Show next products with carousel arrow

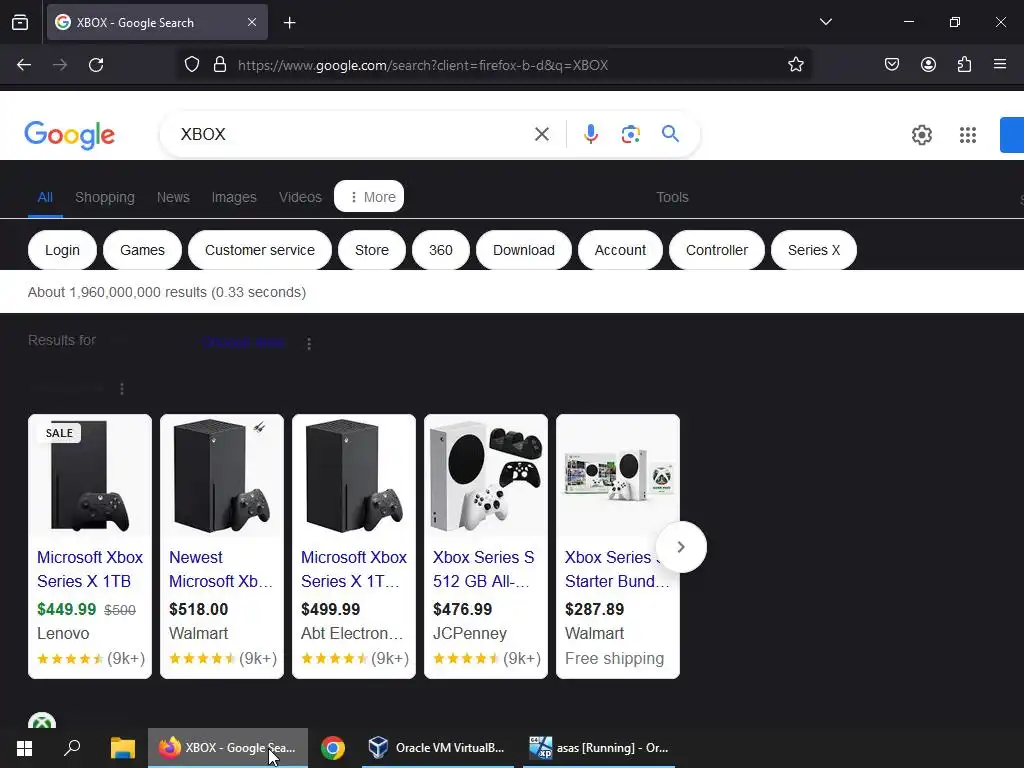(680, 547)
